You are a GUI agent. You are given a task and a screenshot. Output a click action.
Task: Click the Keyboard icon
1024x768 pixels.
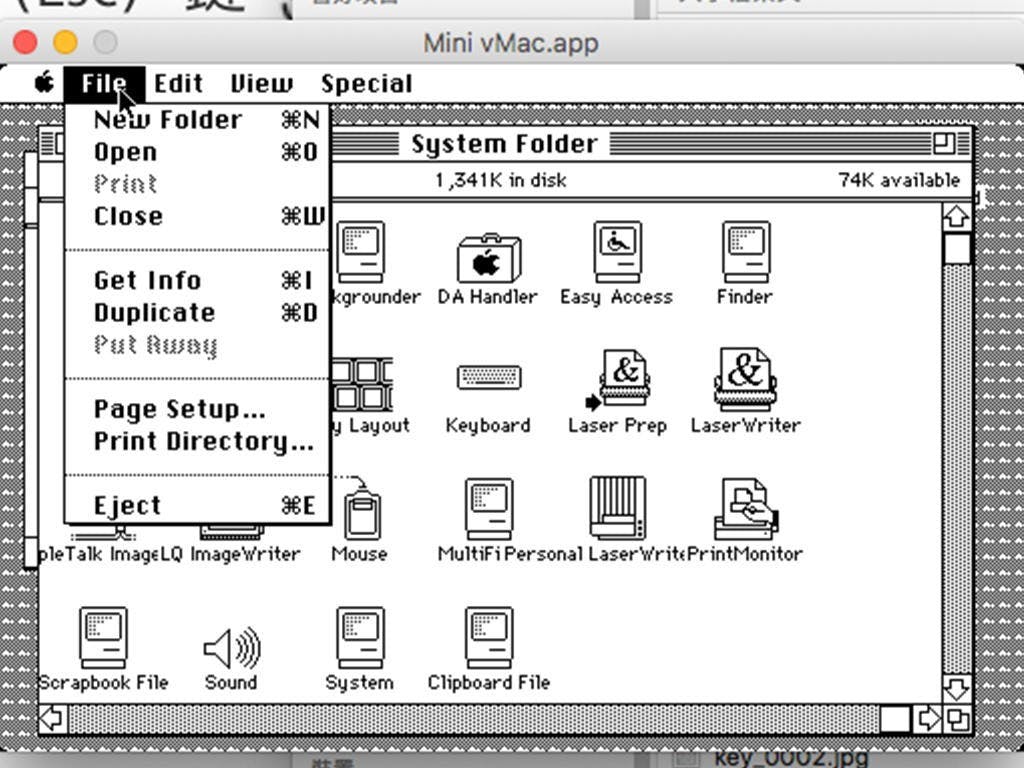pyautogui.click(x=489, y=377)
